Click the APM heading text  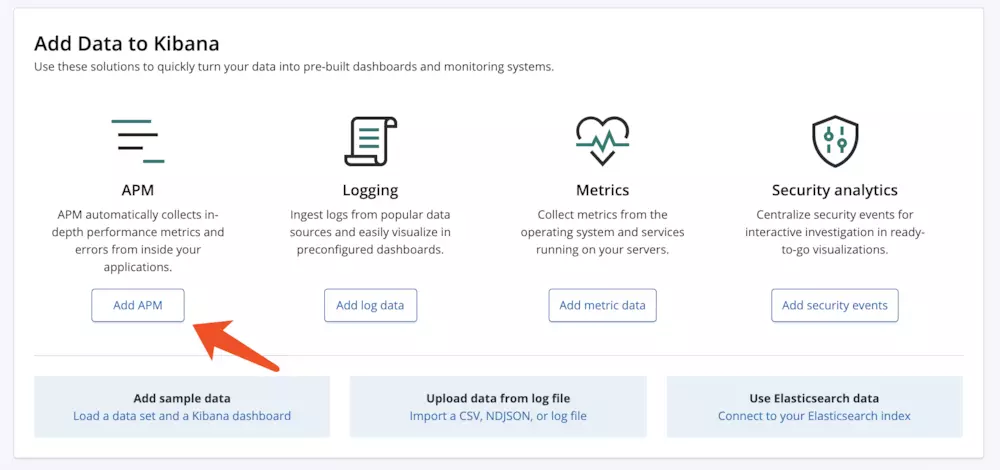[138, 190]
